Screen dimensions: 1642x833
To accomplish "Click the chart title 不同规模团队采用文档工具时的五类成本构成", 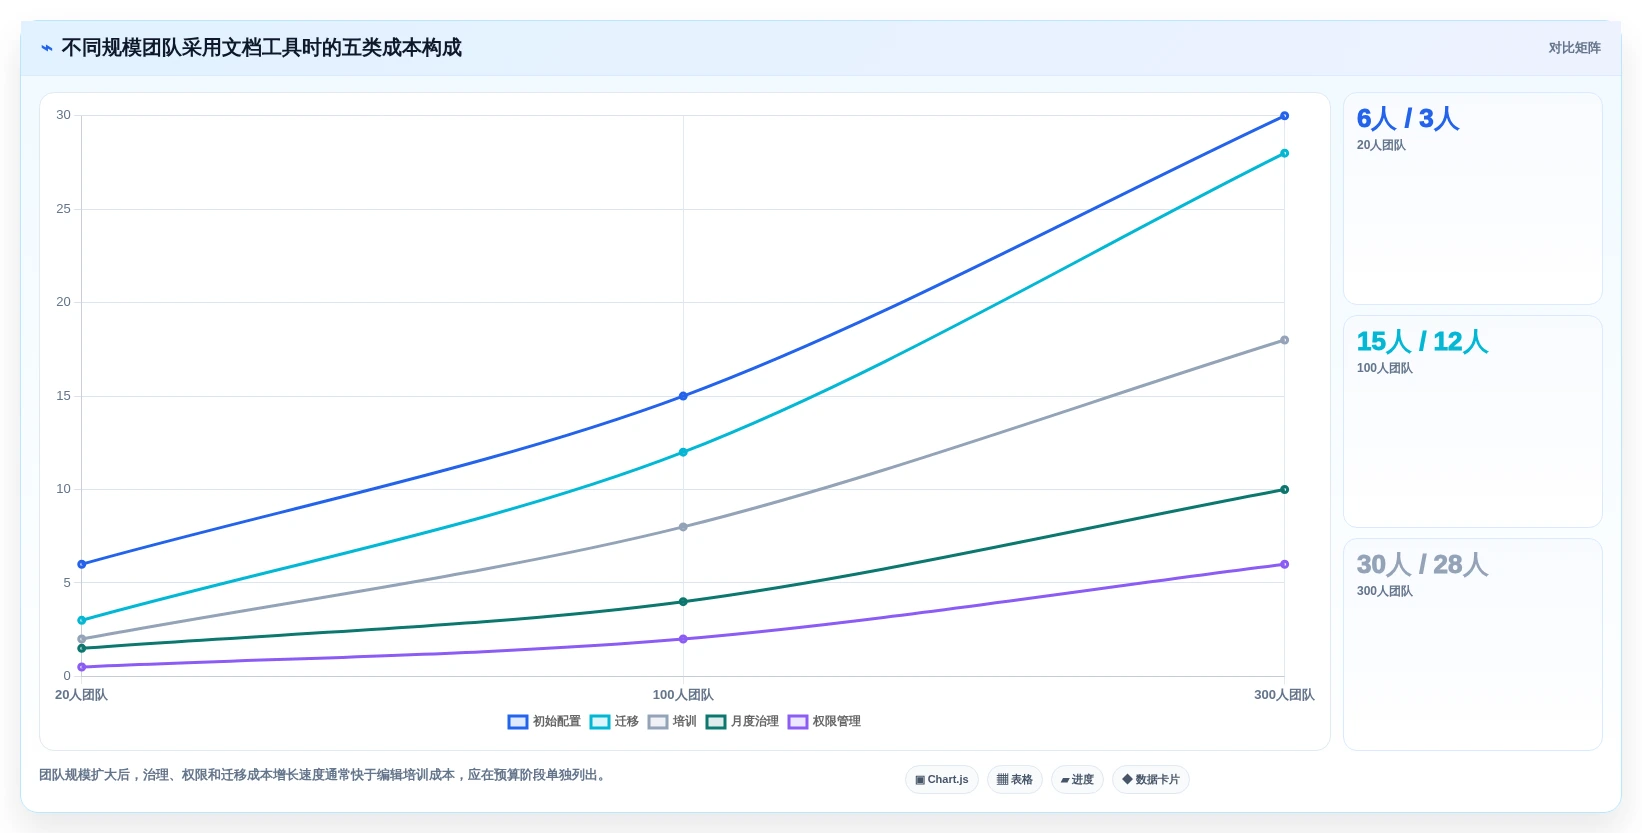I will point(261,48).
